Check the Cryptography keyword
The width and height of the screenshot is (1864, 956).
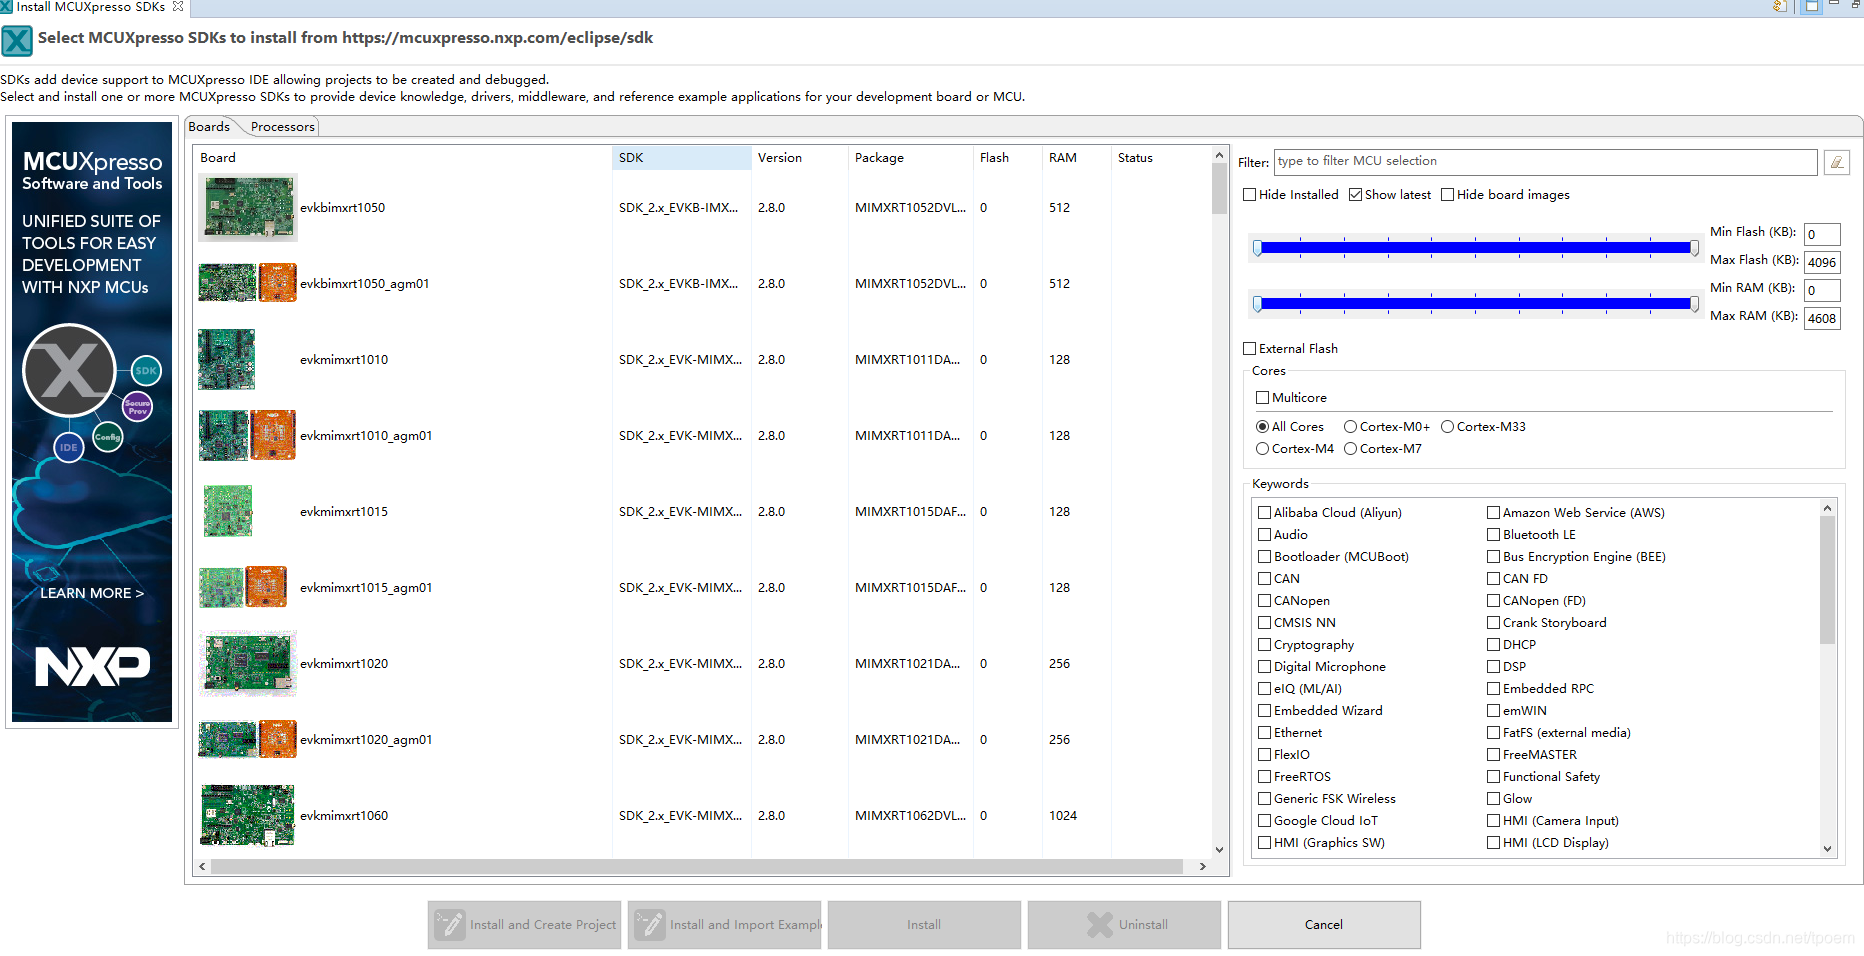[1264, 645]
